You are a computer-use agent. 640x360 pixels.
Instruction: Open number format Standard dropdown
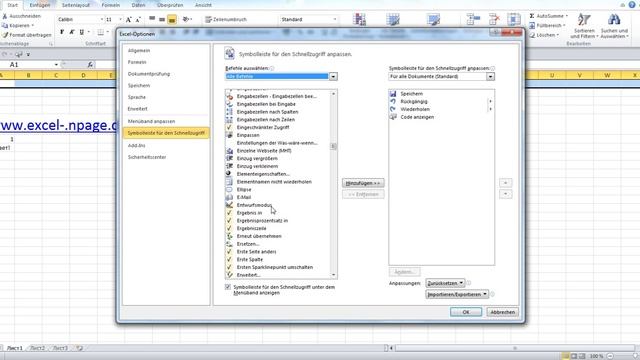pyautogui.click(x=335, y=19)
